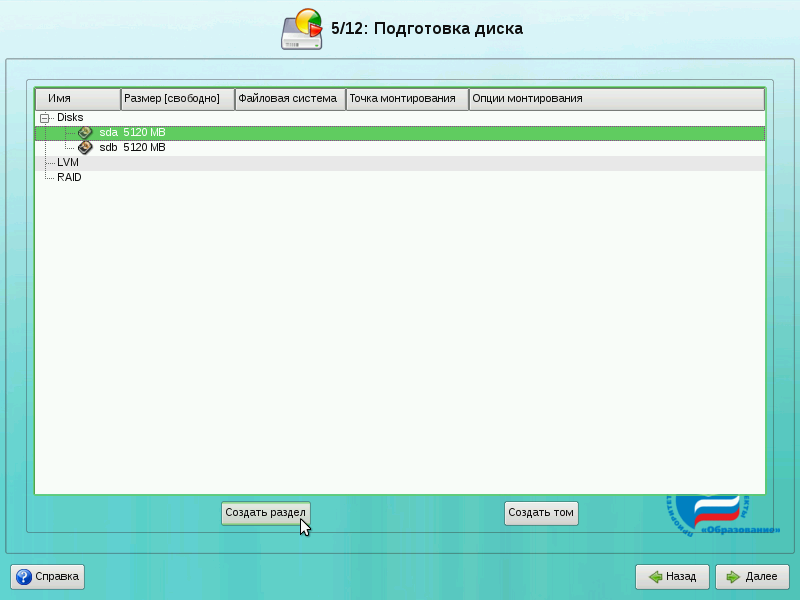Screen dimensions: 800x600
Task: Click the 5120 MB size of sda
Action: pos(144,132)
